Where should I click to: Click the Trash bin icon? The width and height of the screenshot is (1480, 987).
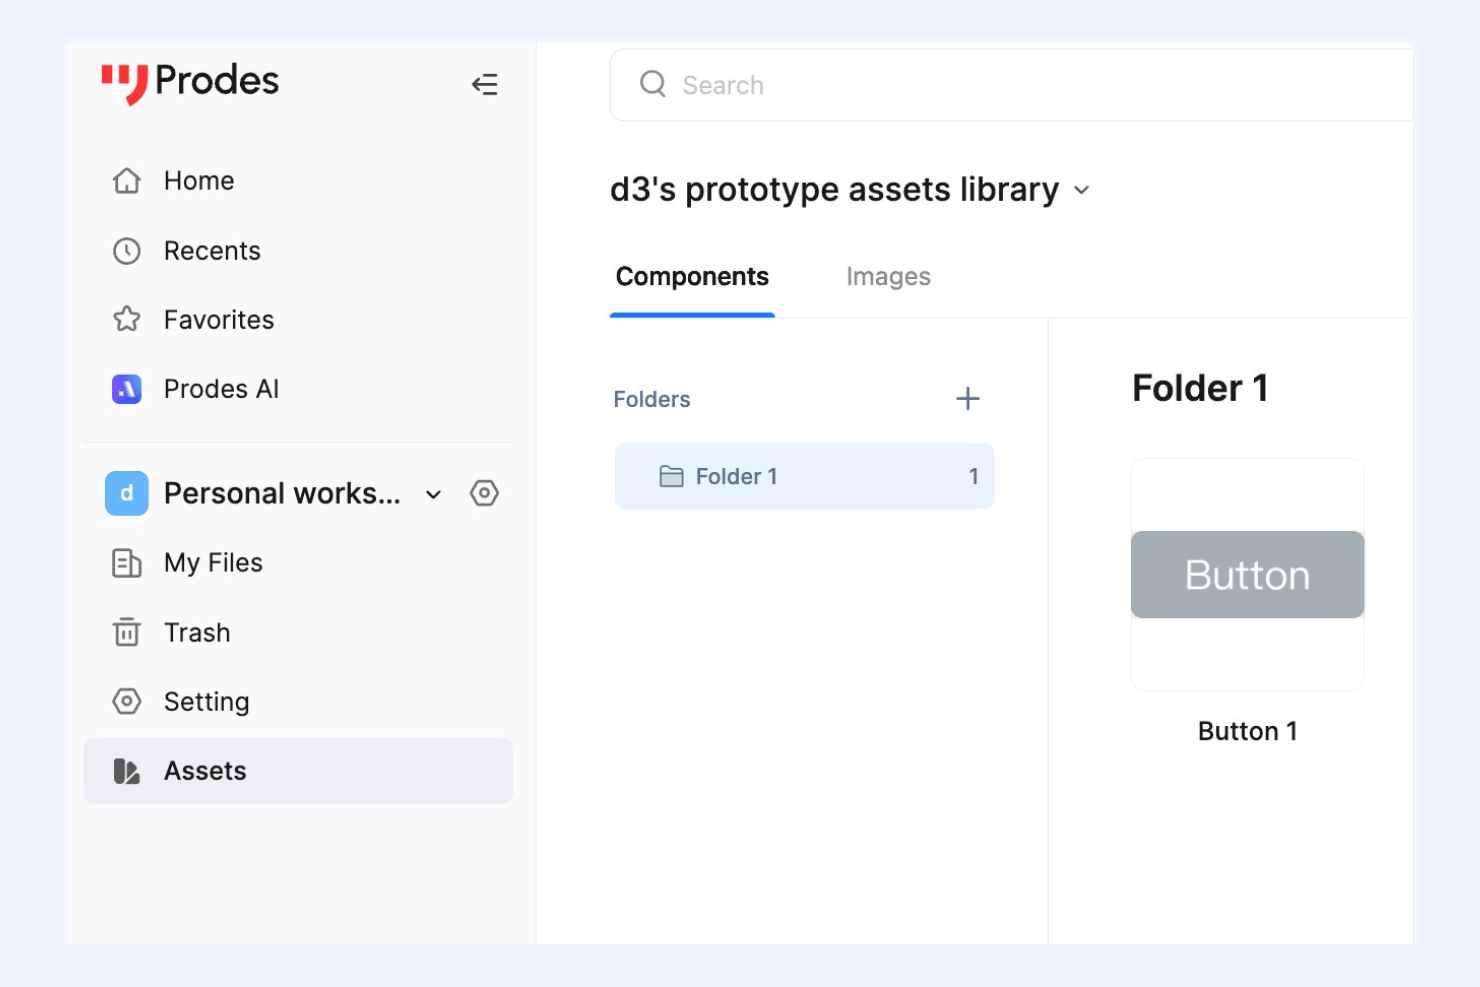click(127, 632)
